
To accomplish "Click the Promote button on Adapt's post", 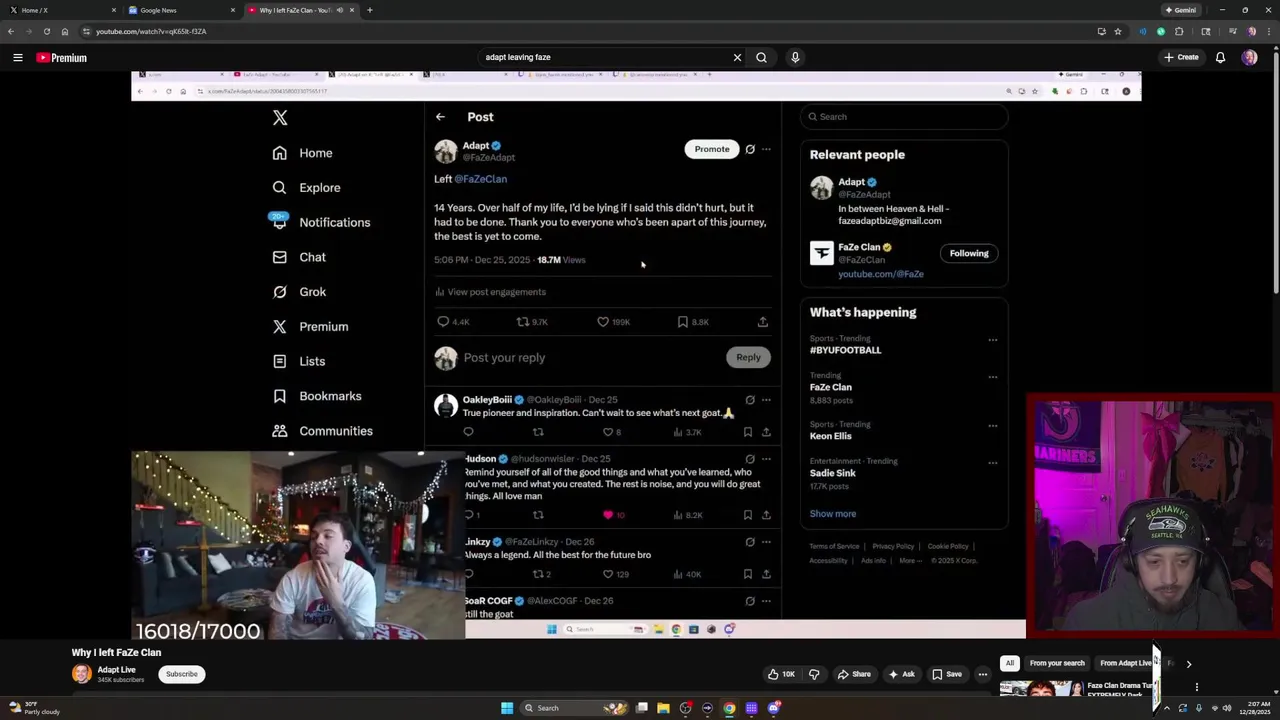I will pos(712,149).
